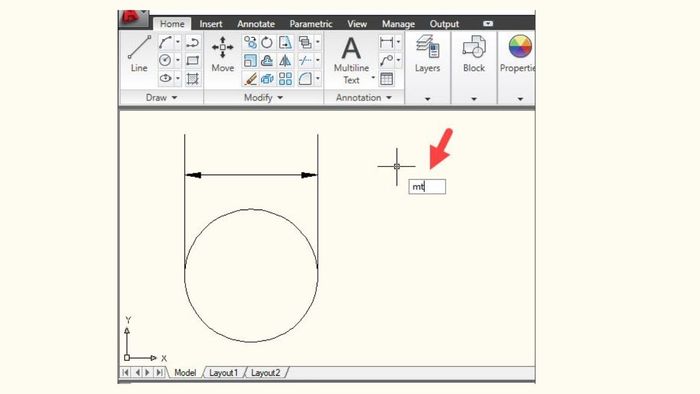The image size is (700, 394).
Task: Expand the Linear dimension dropdown arrow
Action: 398,42
